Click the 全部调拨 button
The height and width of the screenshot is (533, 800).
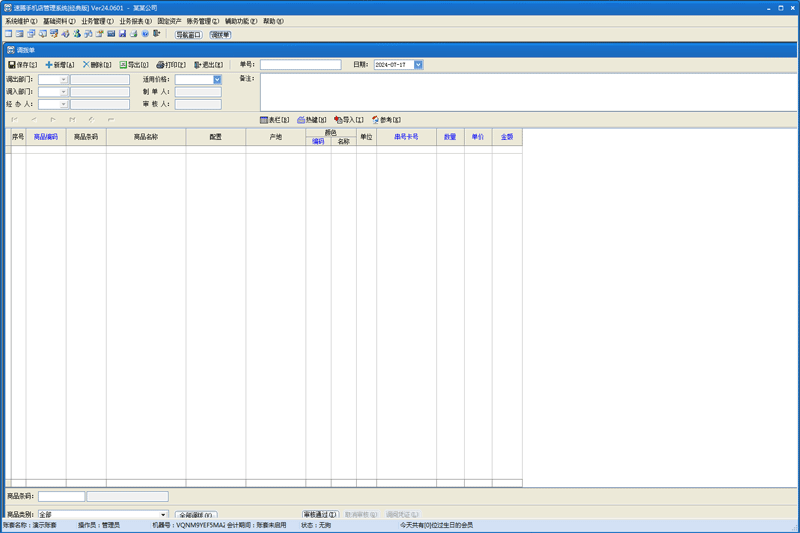click(x=196, y=515)
